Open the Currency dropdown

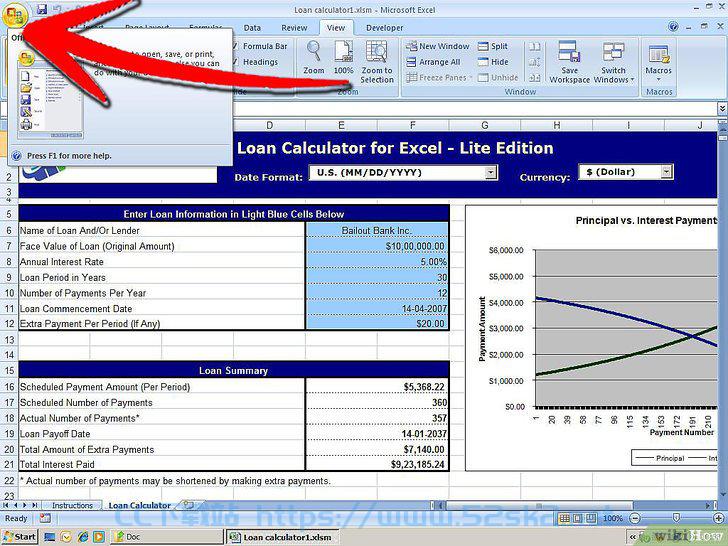tap(667, 172)
